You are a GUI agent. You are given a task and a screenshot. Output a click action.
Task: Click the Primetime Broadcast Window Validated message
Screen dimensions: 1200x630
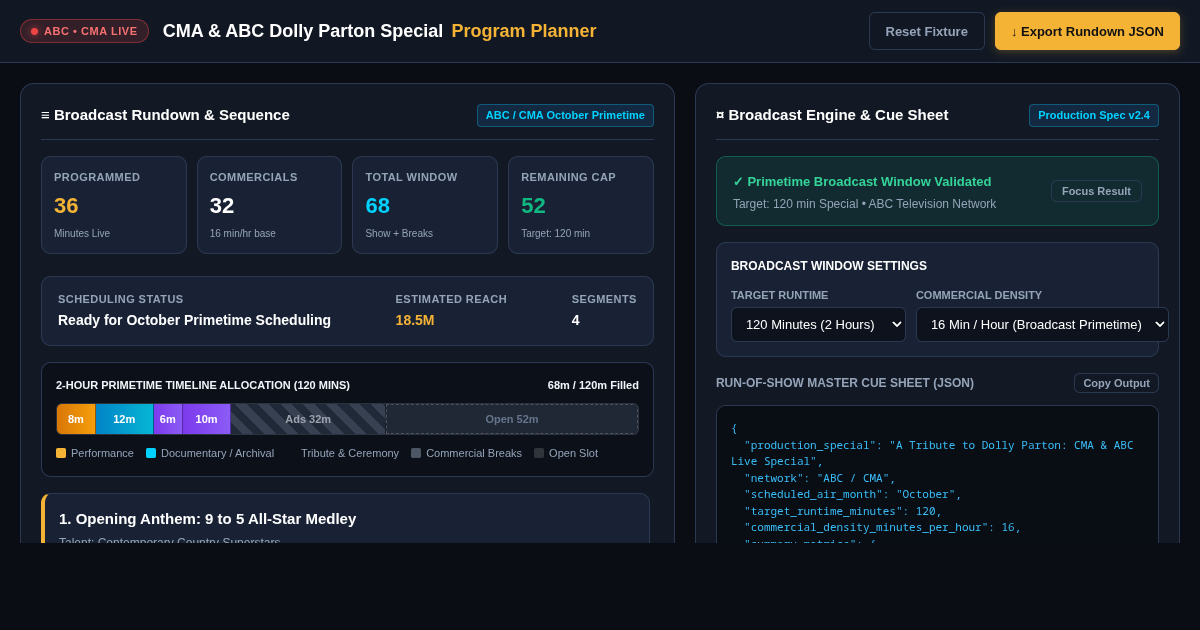pos(862,181)
